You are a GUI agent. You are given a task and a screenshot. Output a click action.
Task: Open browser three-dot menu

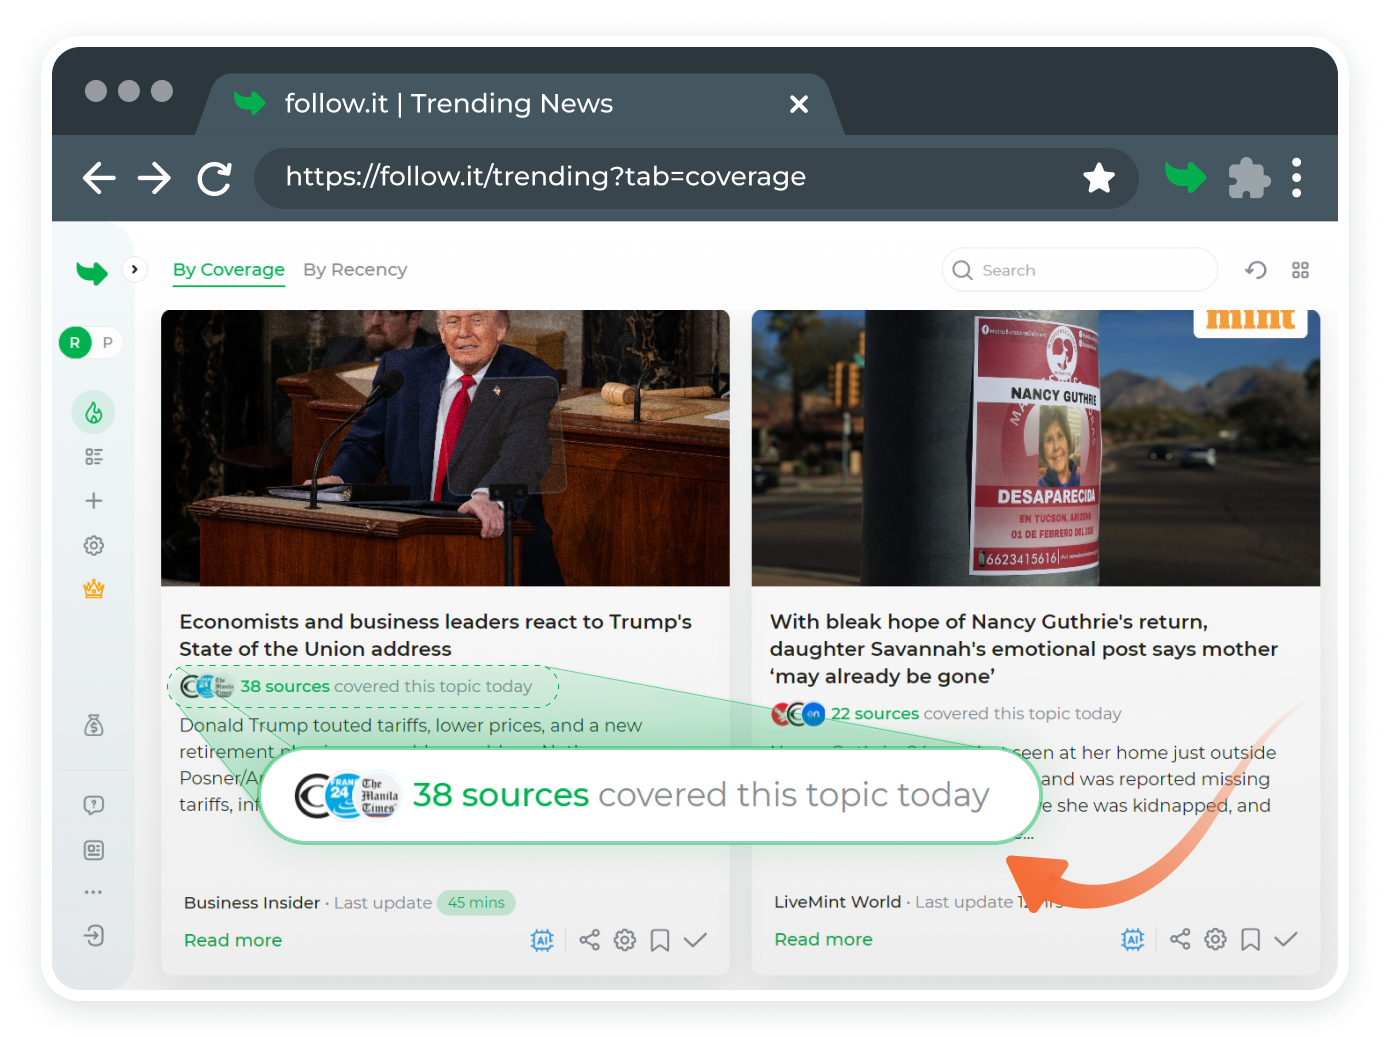click(1296, 178)
